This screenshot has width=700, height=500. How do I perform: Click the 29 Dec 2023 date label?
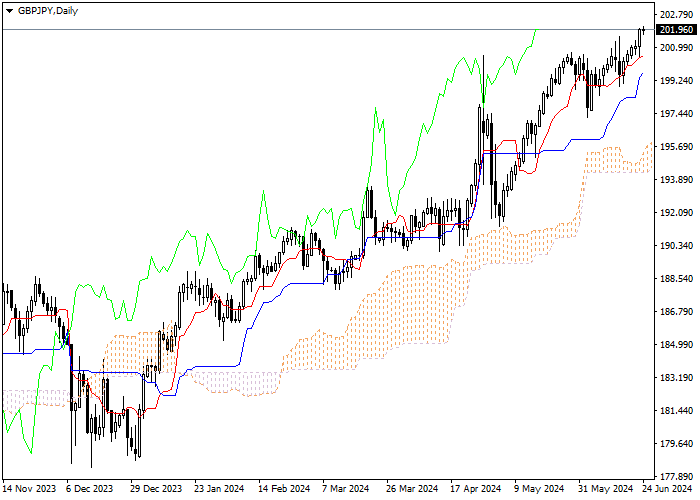pyautogui.click(x=157, y=489)
